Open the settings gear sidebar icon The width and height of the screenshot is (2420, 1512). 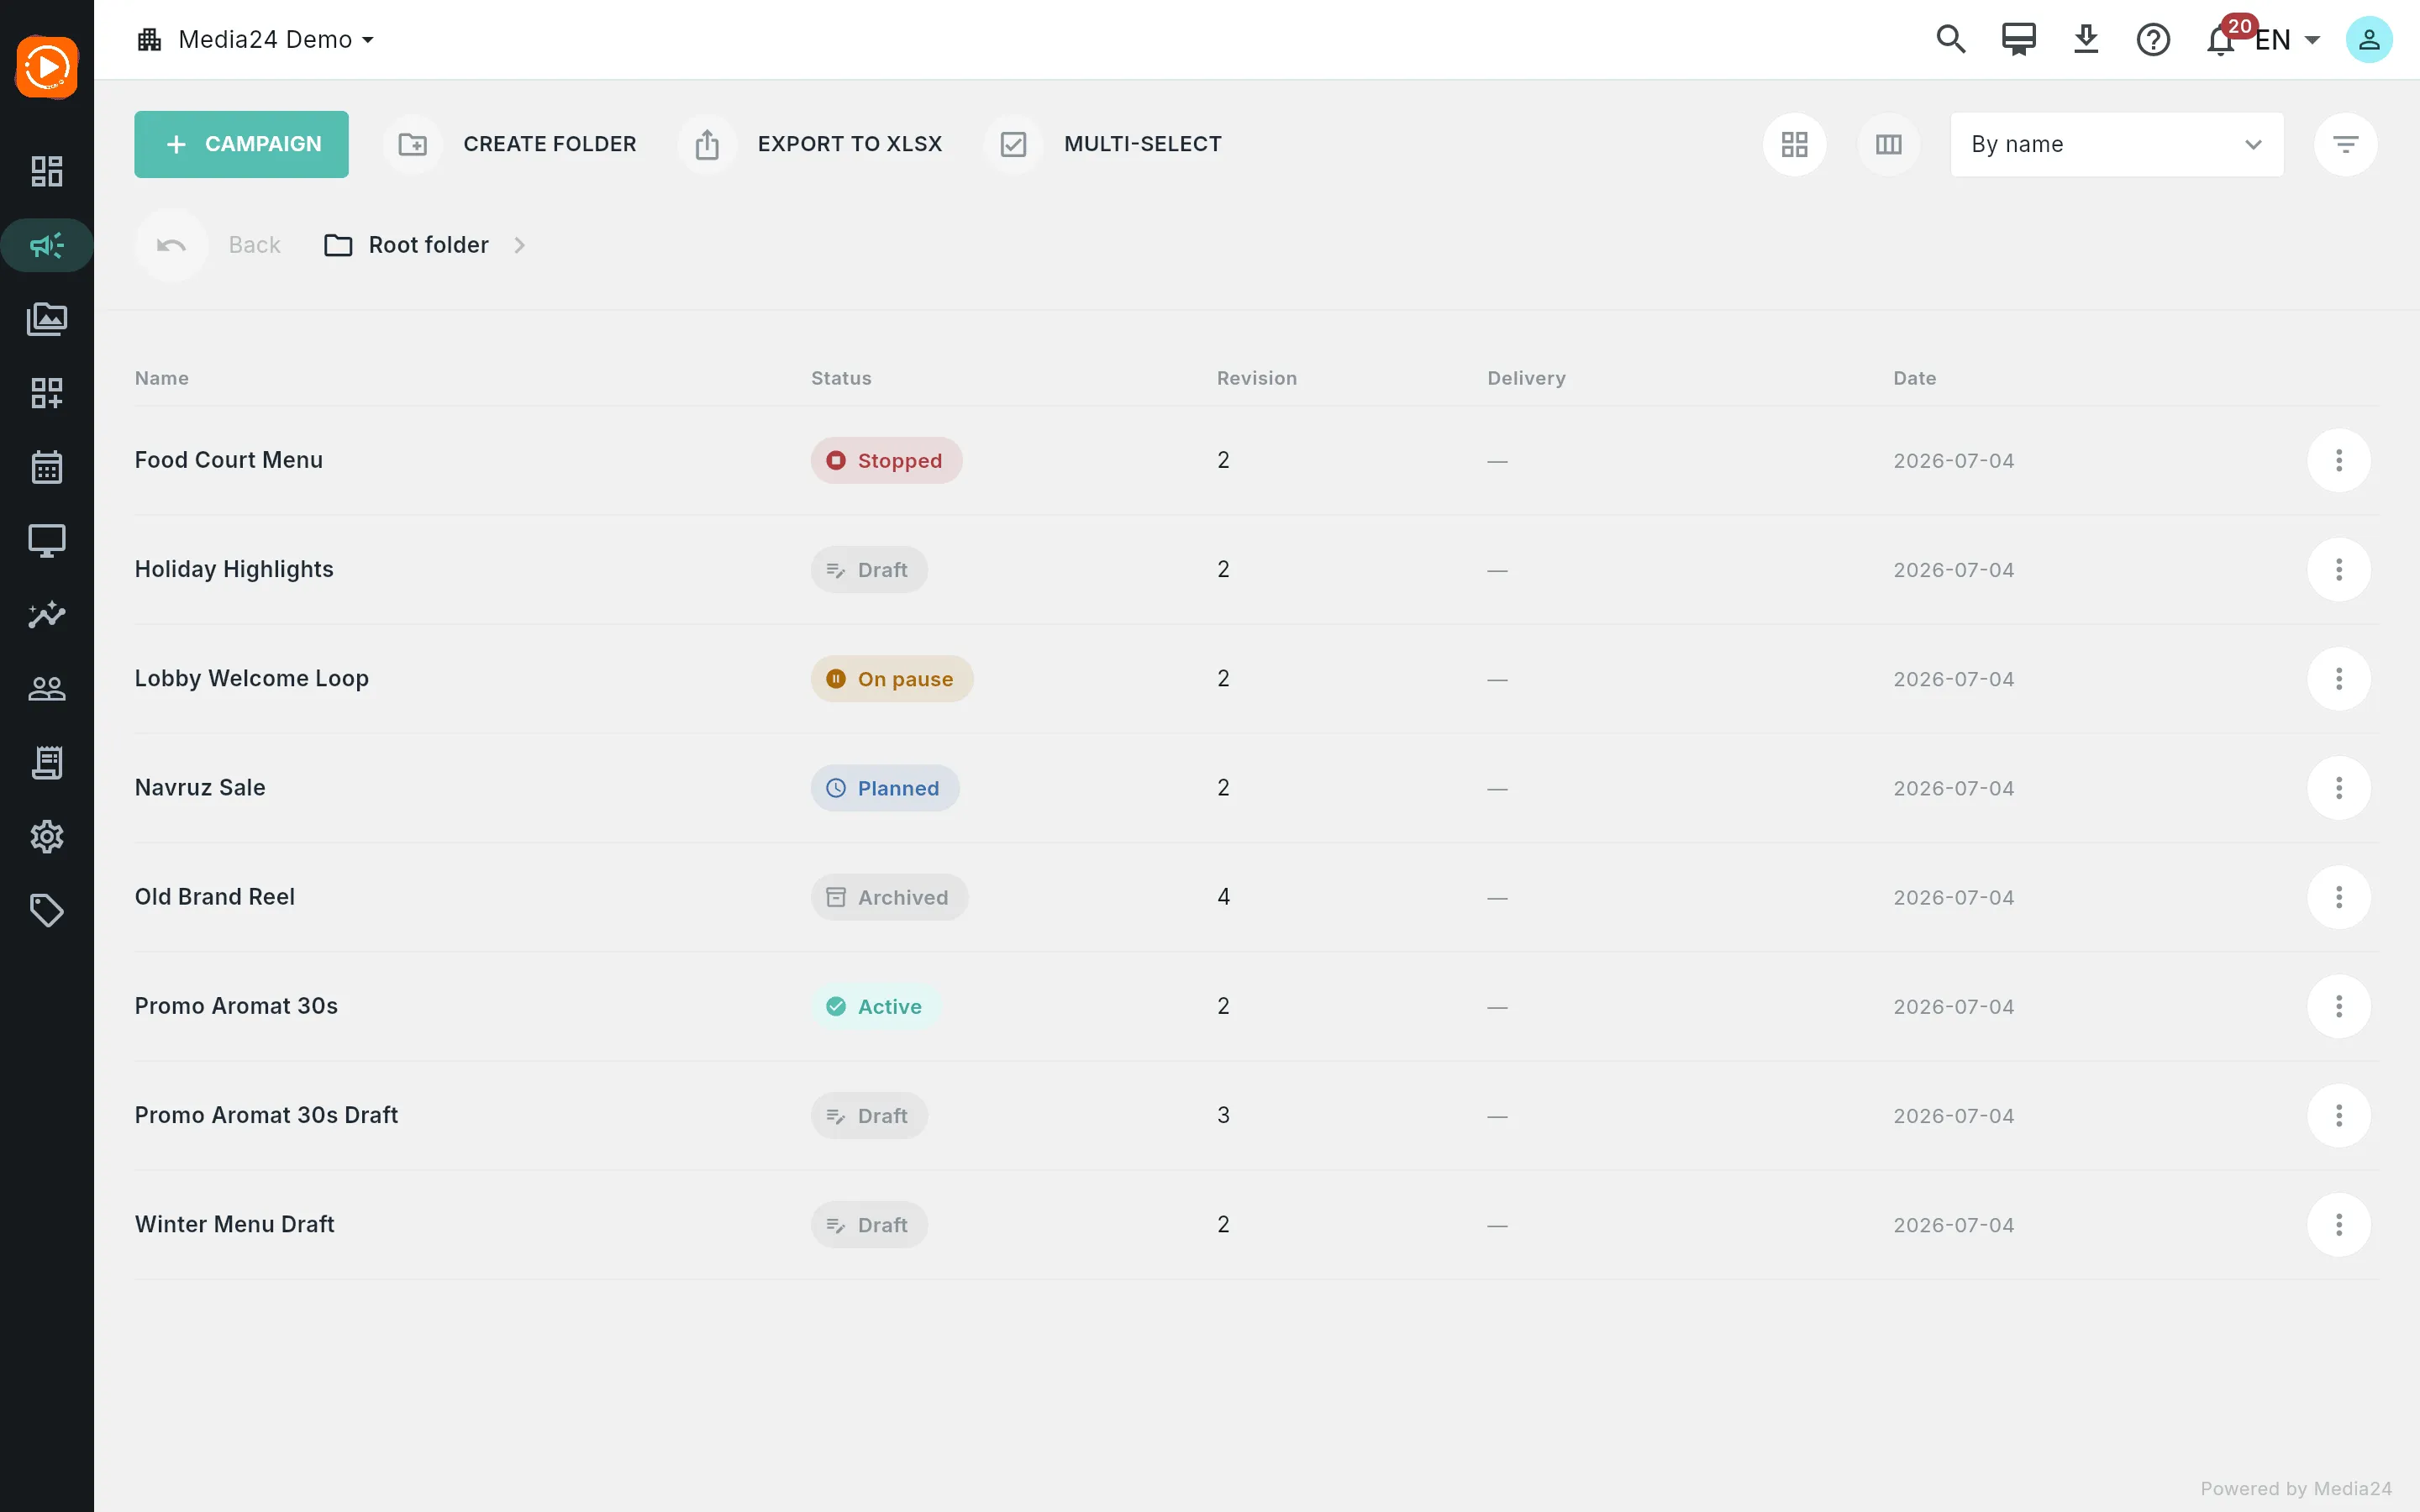pos(47,837)
